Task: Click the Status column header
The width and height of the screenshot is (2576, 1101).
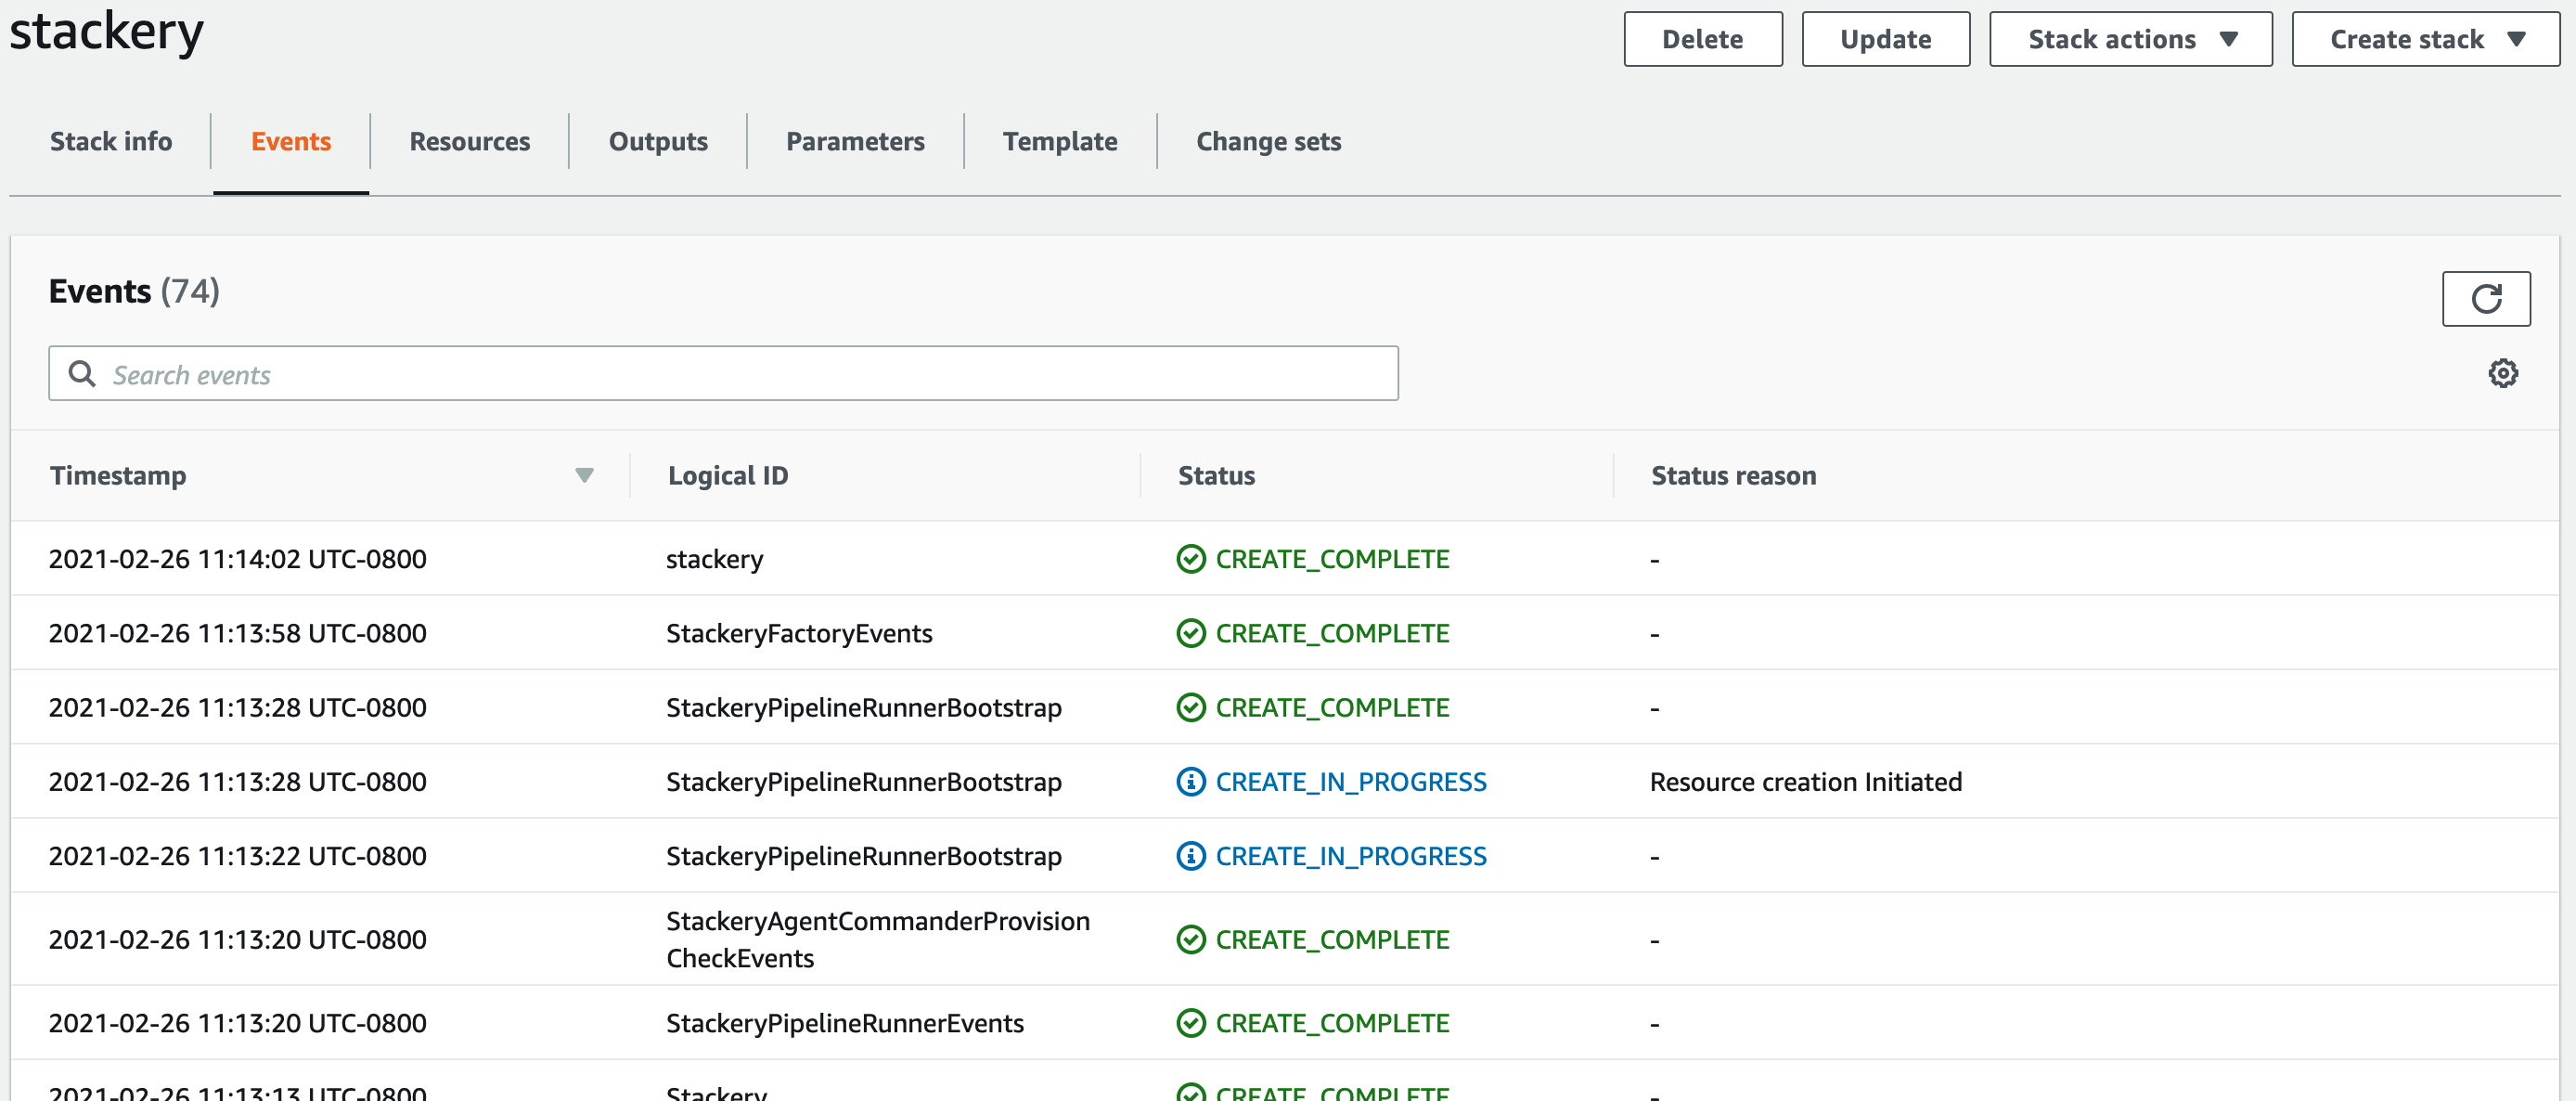Action: point(1216,475)
